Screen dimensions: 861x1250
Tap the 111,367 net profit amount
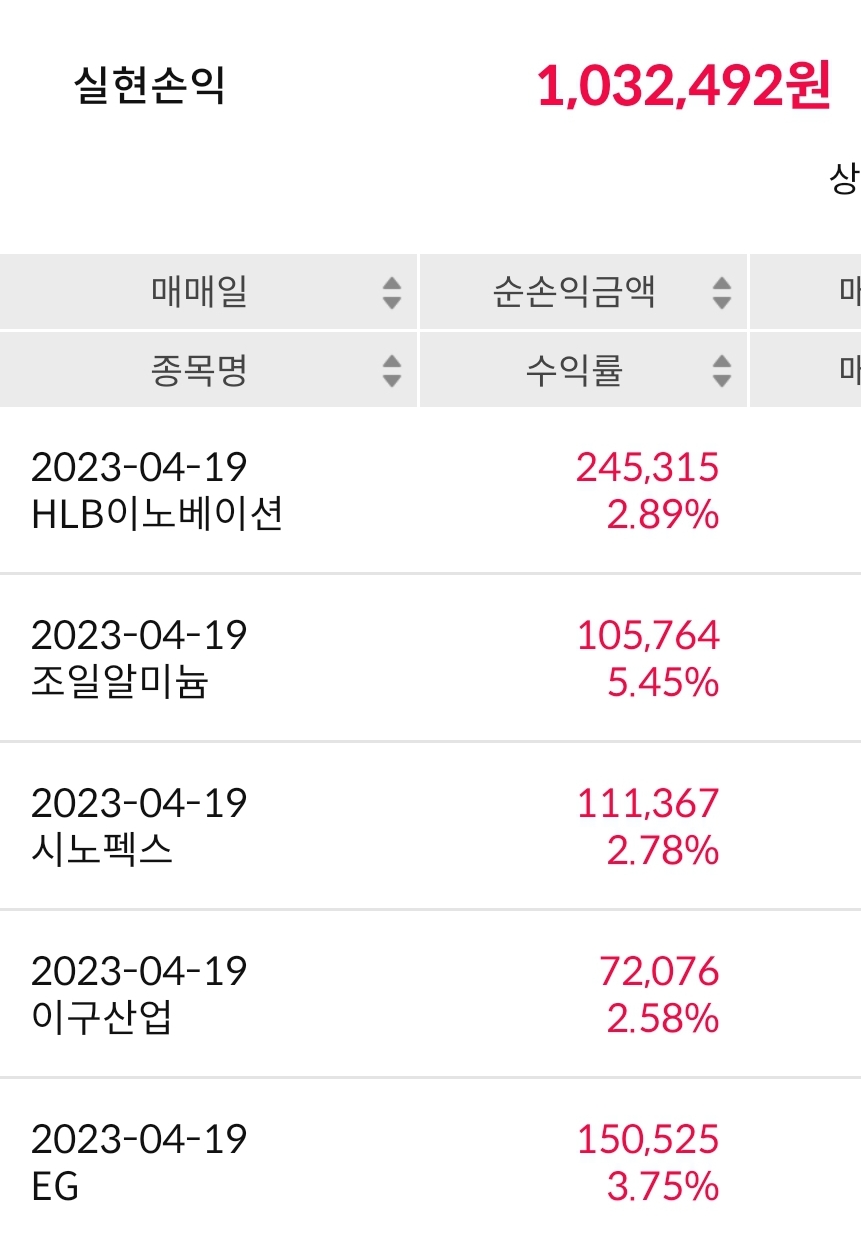(647, 803)
